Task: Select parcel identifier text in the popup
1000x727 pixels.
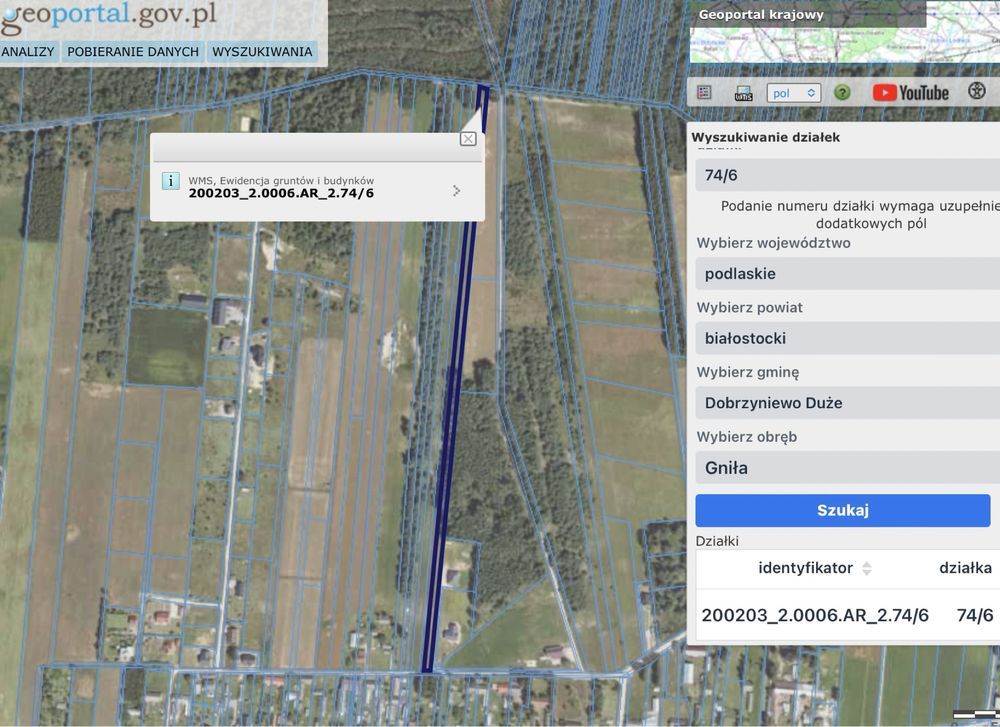Action: coord(281,193)
